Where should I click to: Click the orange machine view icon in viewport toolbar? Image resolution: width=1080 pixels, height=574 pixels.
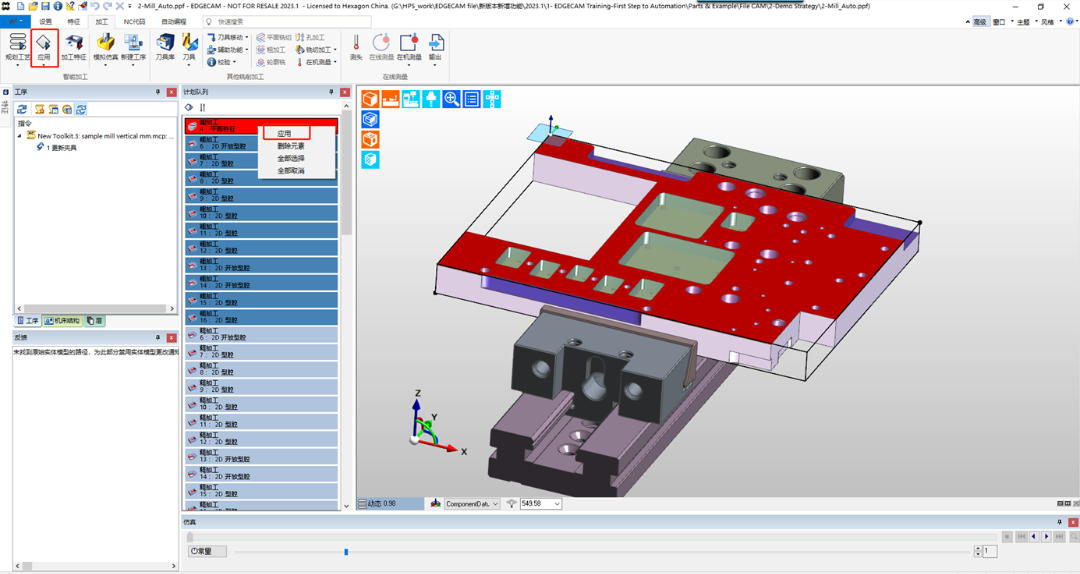(x=391, y=99)
